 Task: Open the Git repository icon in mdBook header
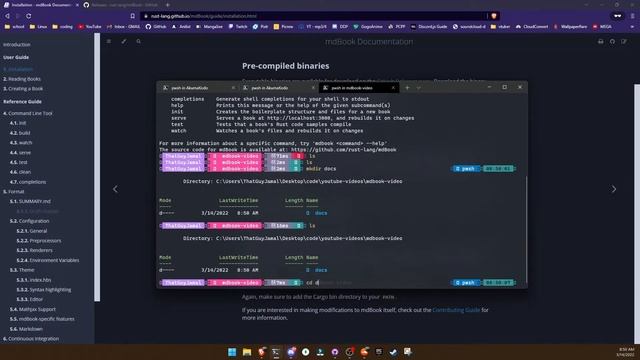tap(612, 41)
